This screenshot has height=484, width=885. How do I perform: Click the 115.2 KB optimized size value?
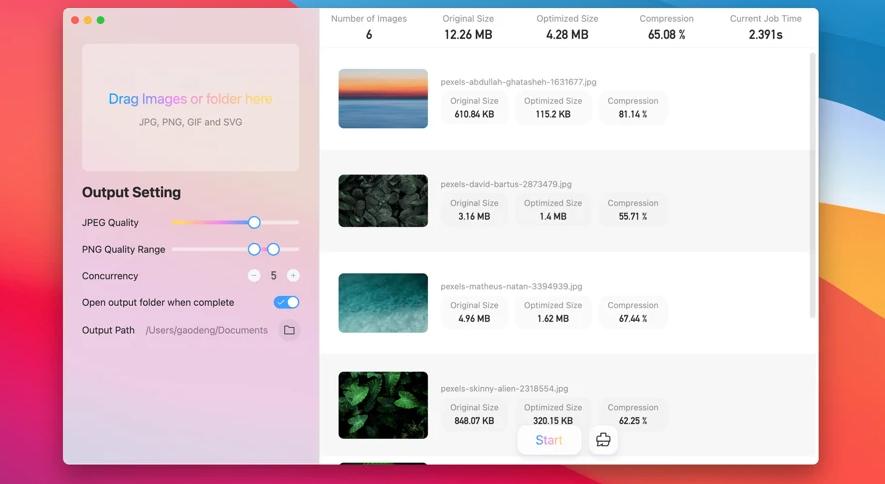(553, 114)
